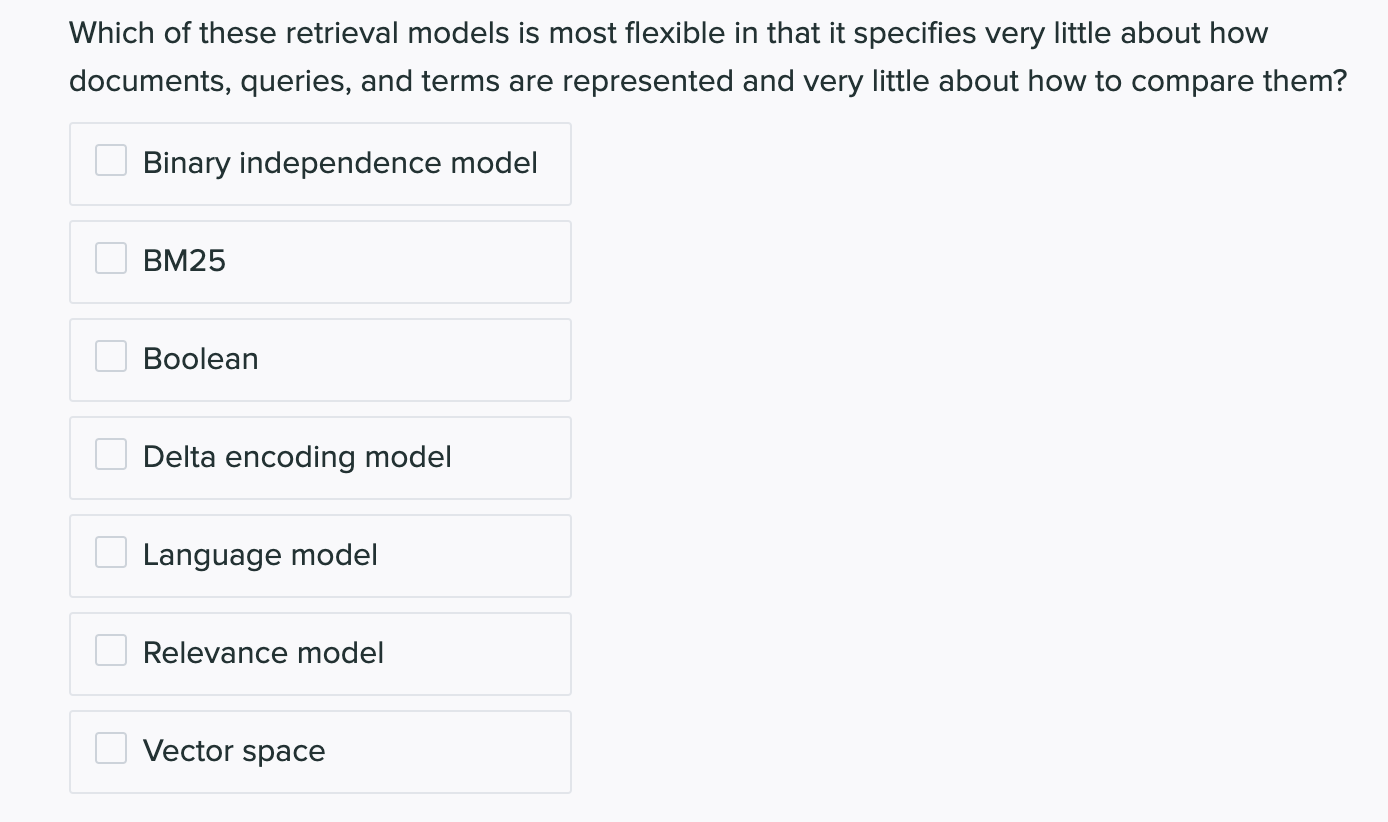Check the Language model checkbox

110,551
